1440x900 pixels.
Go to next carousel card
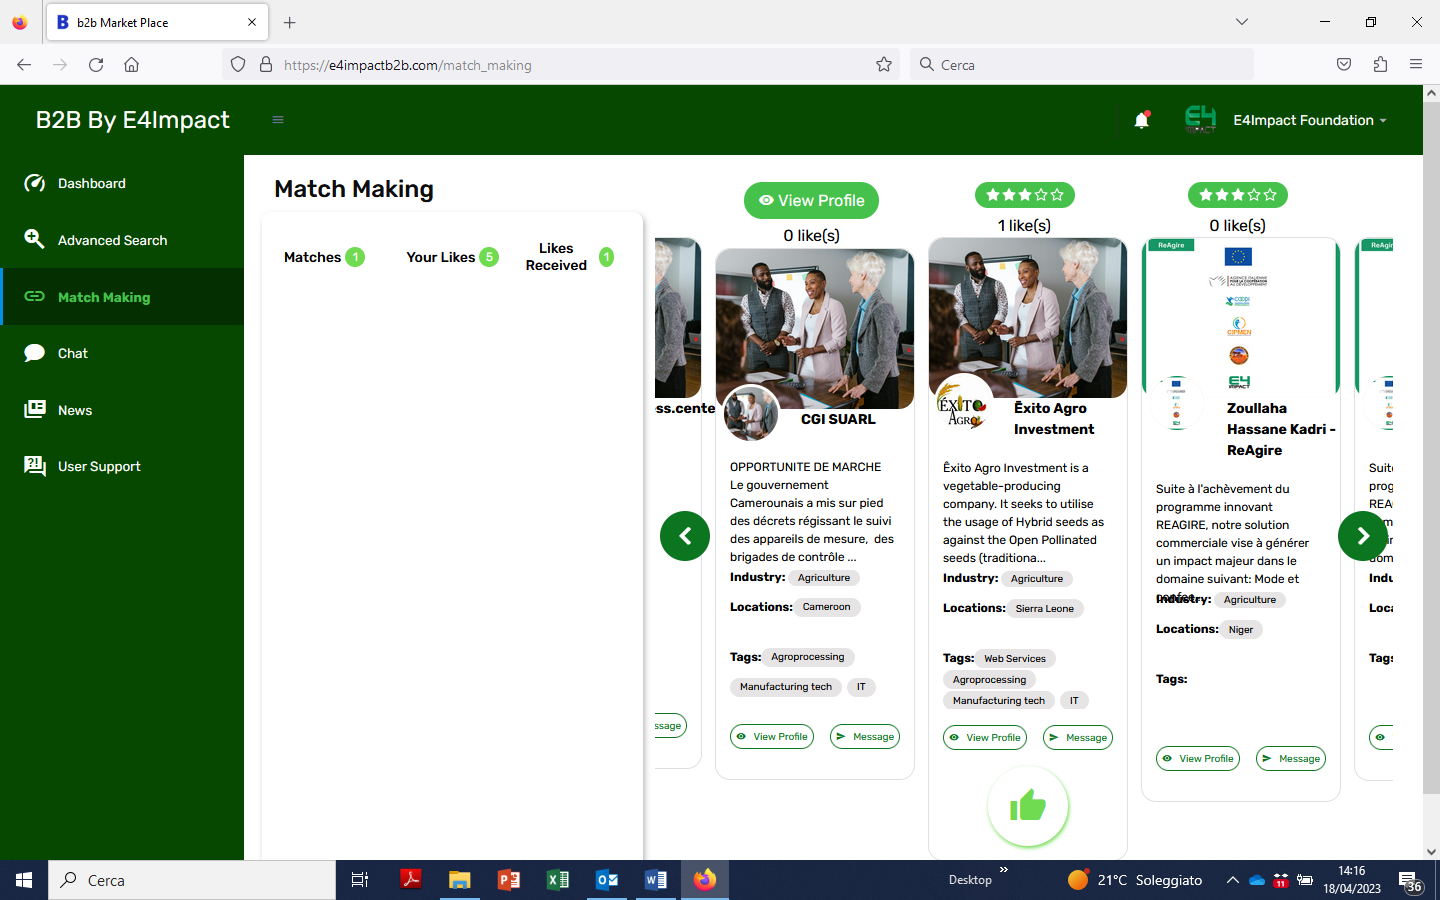[x=1363, y=536]
